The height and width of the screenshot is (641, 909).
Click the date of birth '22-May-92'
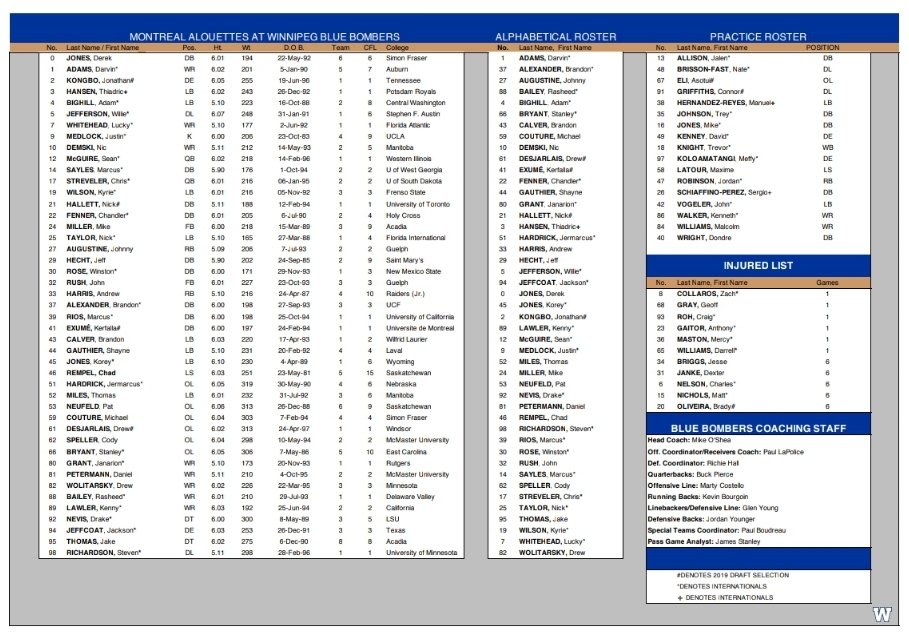[x=294, y=58]
